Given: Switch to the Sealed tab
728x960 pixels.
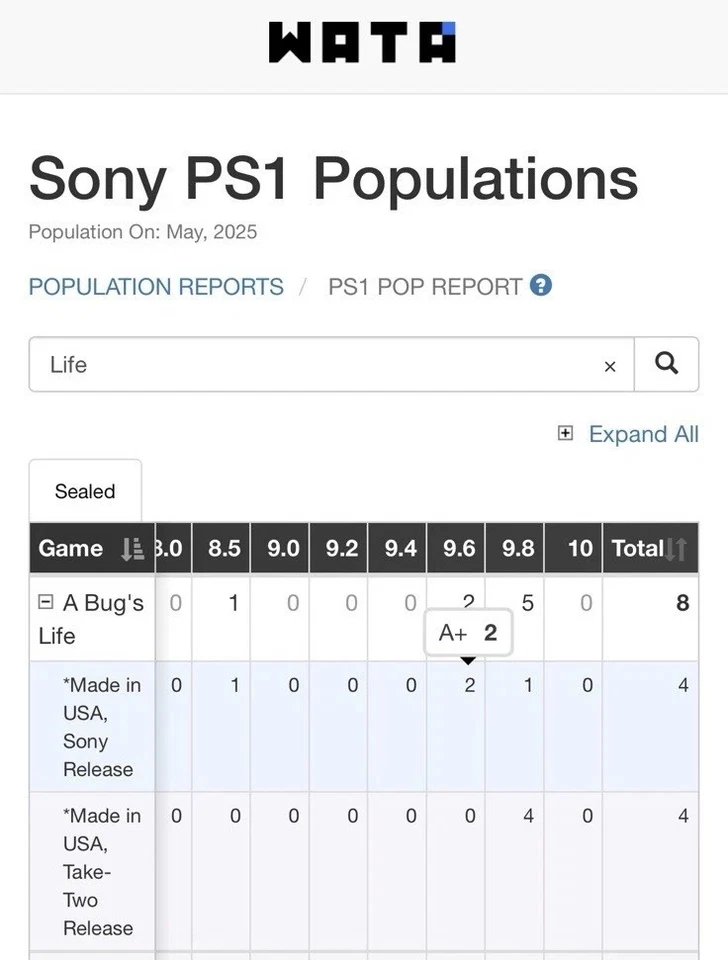Looking at the screenshot, I should [x=85, y=491].
